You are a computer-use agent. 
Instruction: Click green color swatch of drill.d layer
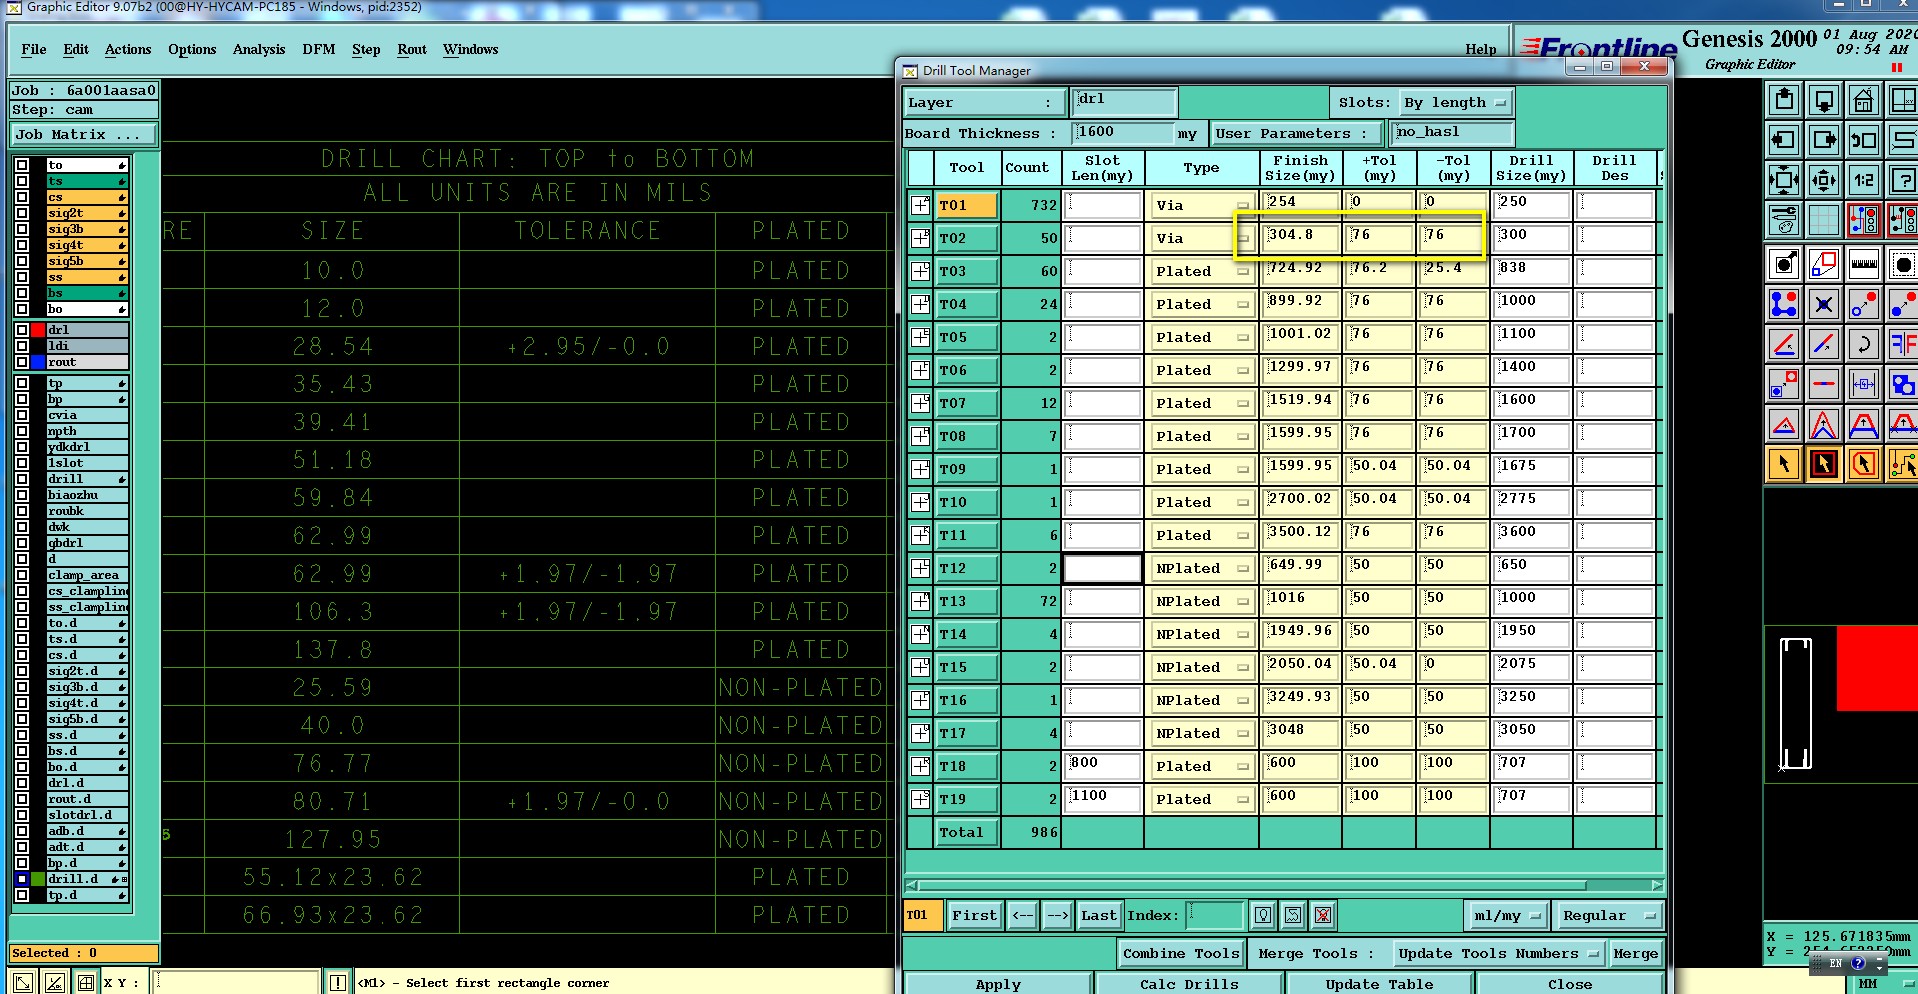[38, 879]
